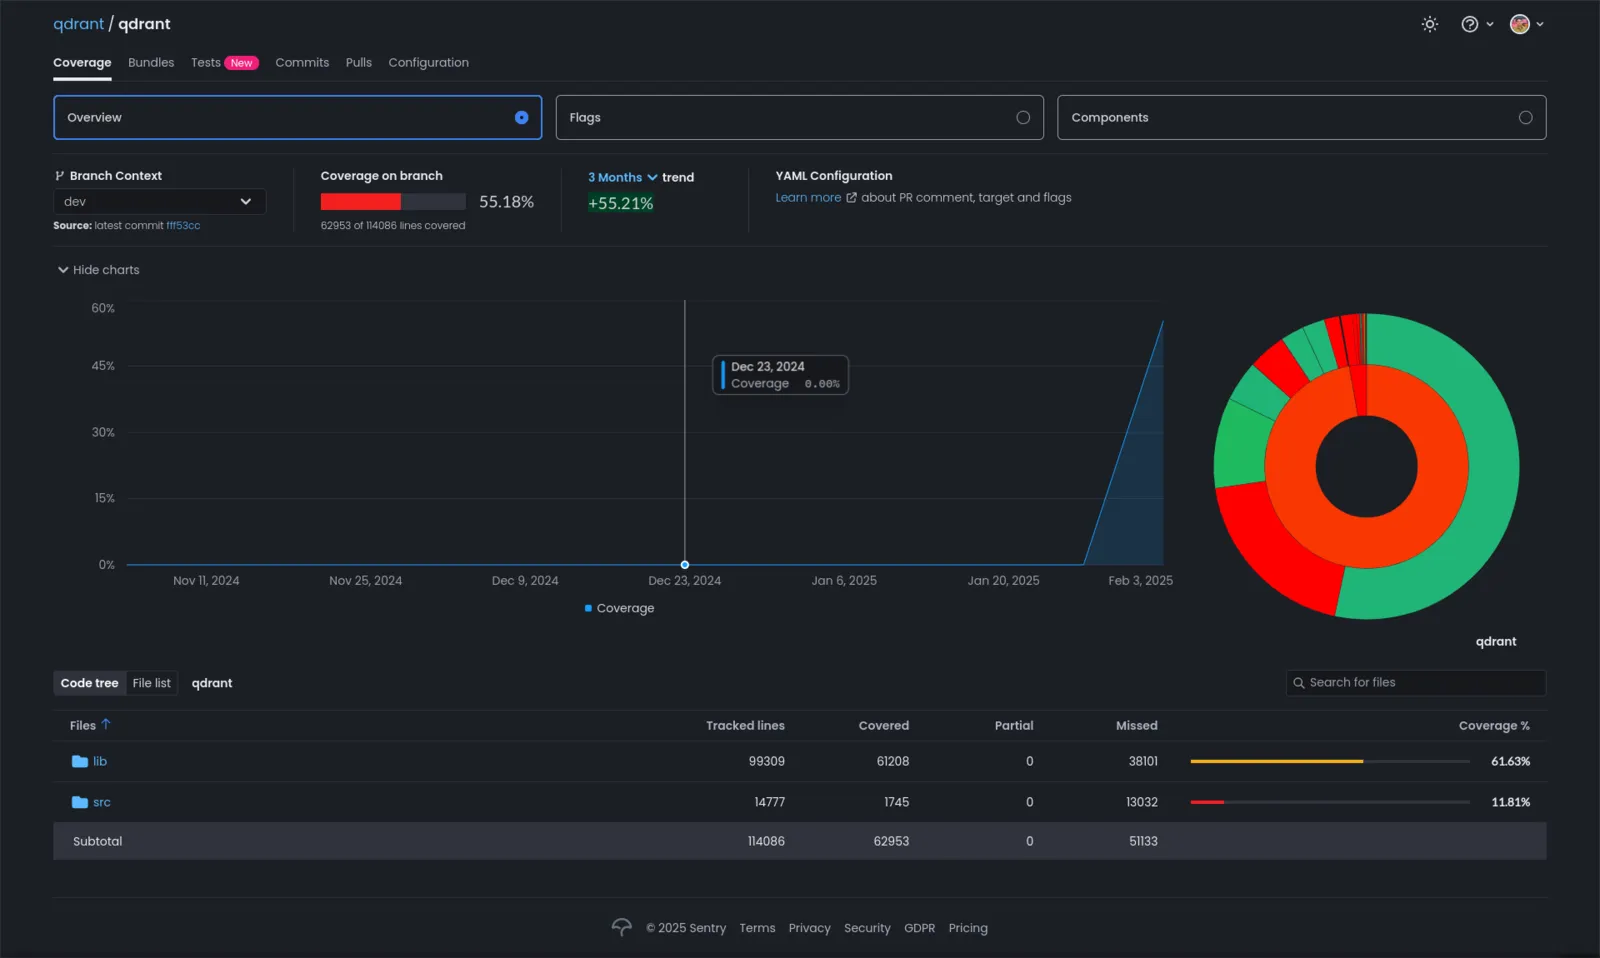This screenshot has height=958, width=1600.
Task: Click the Tracked lines column header
Action: (x=745, y=726)
